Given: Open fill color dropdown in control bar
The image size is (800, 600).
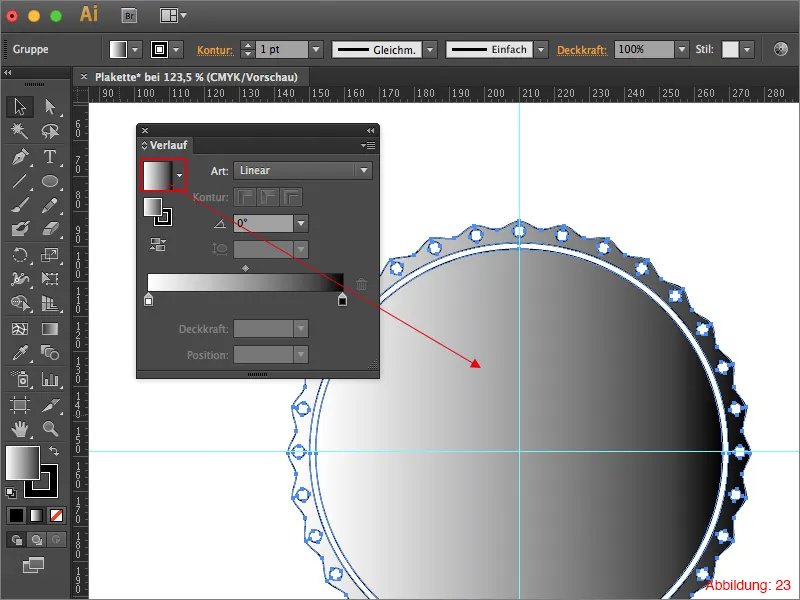Looking at the screenshot, I should [135, 49].
